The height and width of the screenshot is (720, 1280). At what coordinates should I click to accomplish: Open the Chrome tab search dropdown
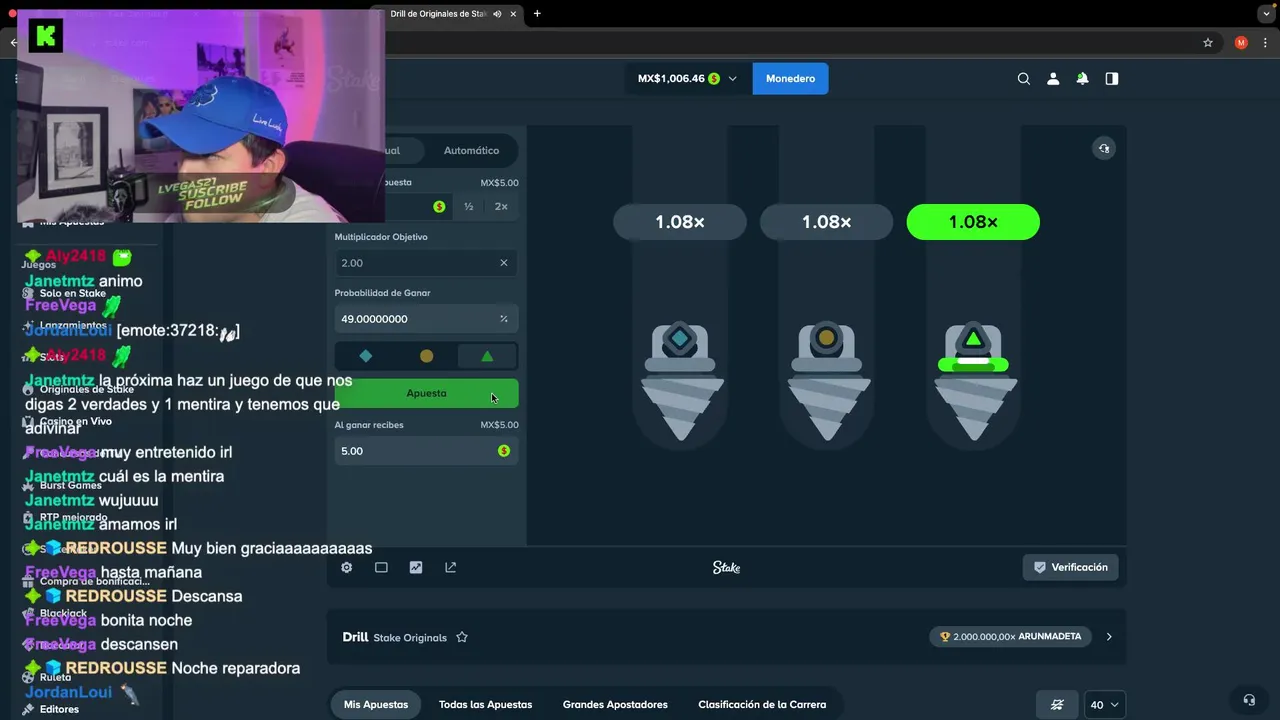[1267, 14]
